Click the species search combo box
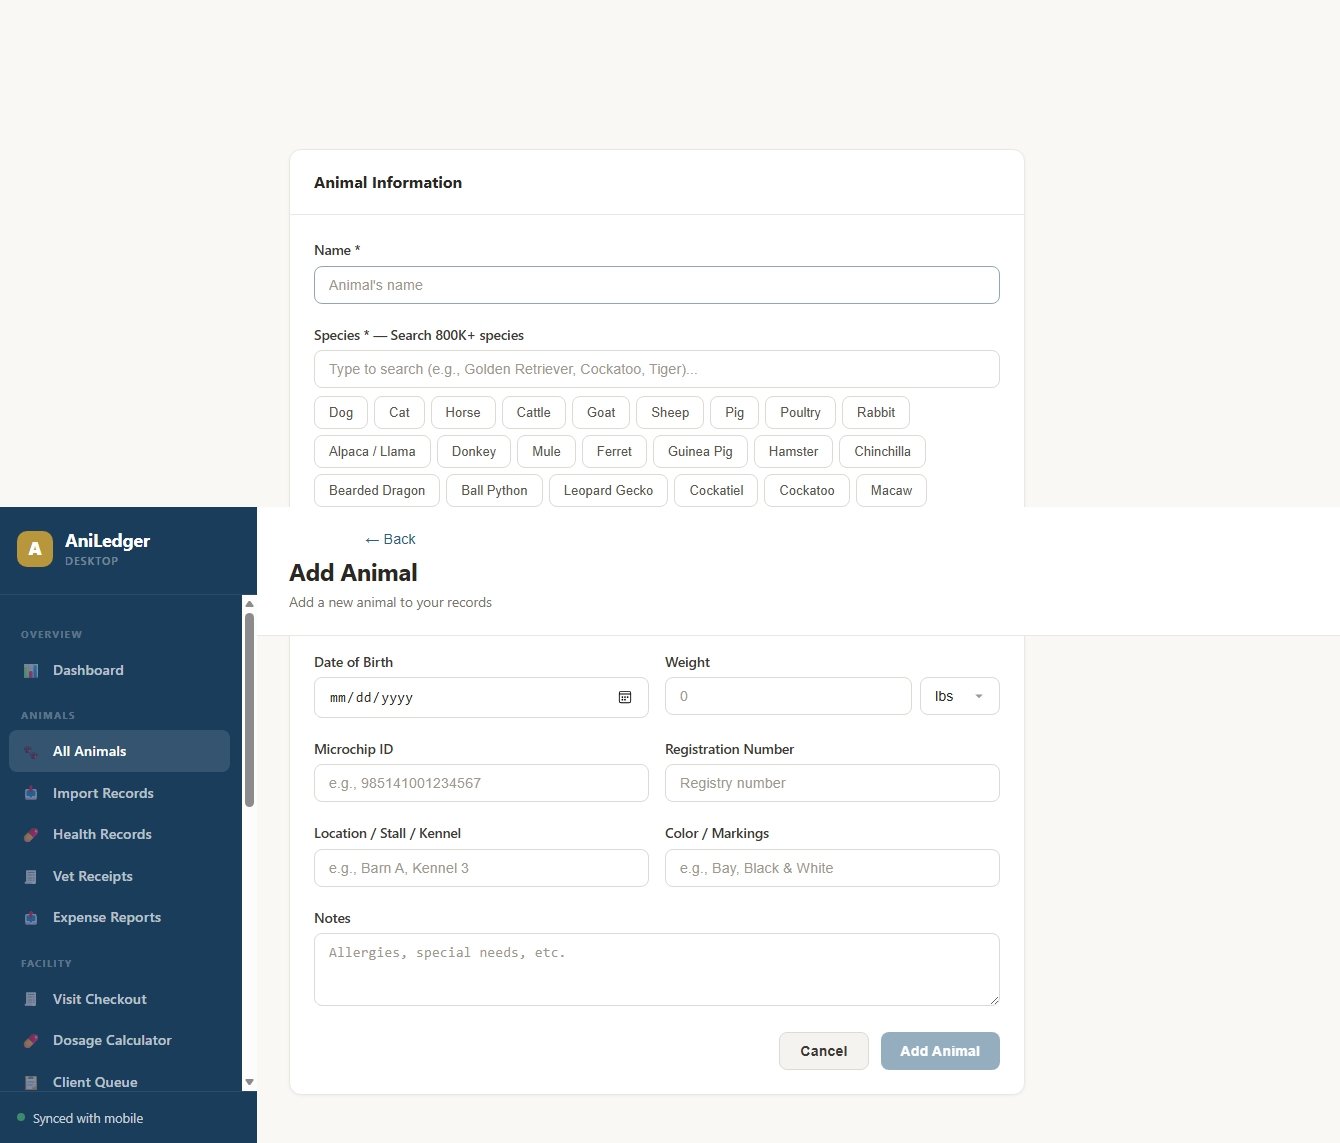The width and height of the screenshot is (1340, 1143). coord(656,369)
